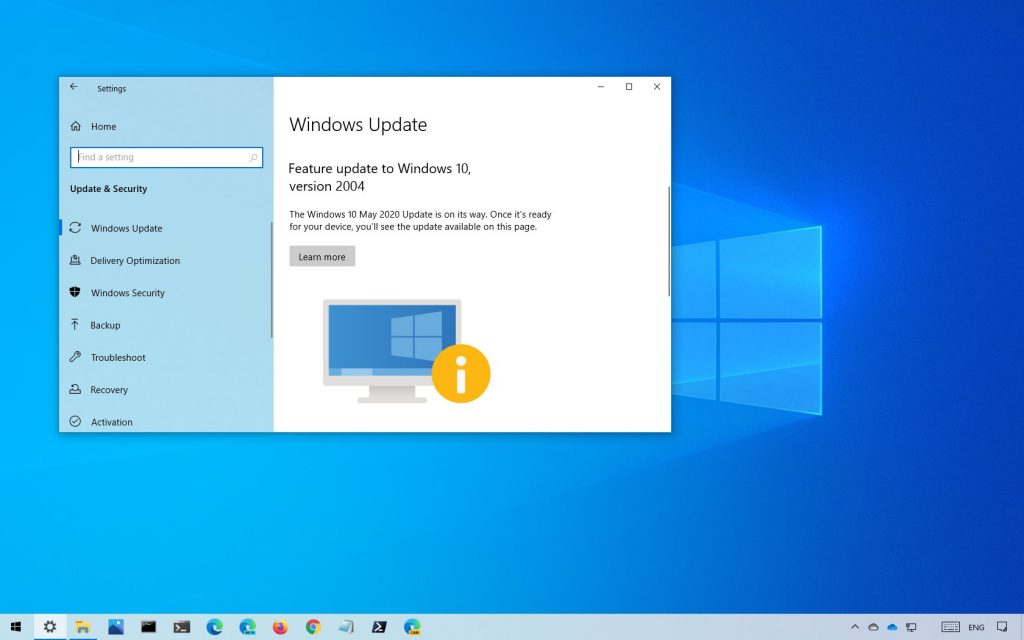Launch Google Chrome from the taskbar

(x=313, y=627)
